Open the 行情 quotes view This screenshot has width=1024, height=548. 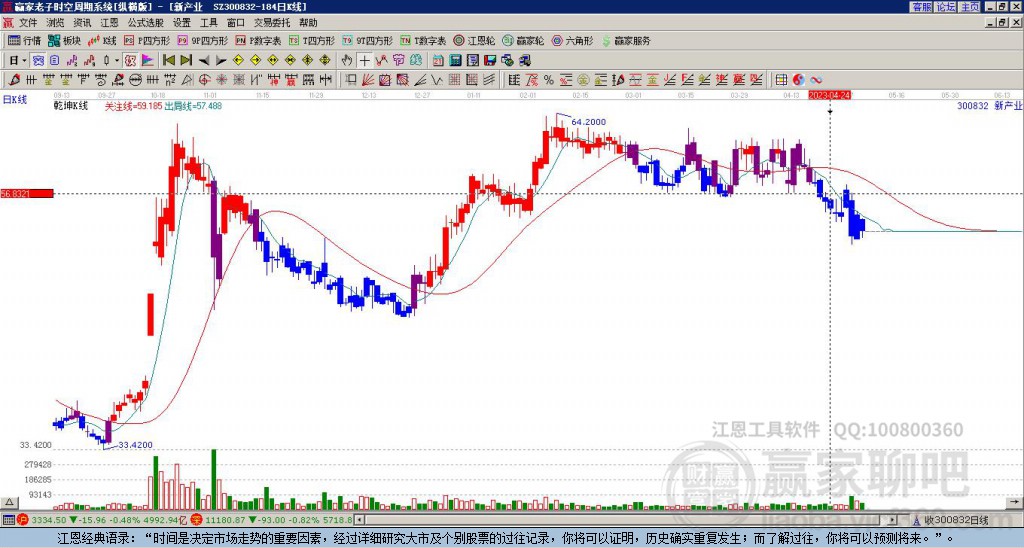[x=24, y=40]
